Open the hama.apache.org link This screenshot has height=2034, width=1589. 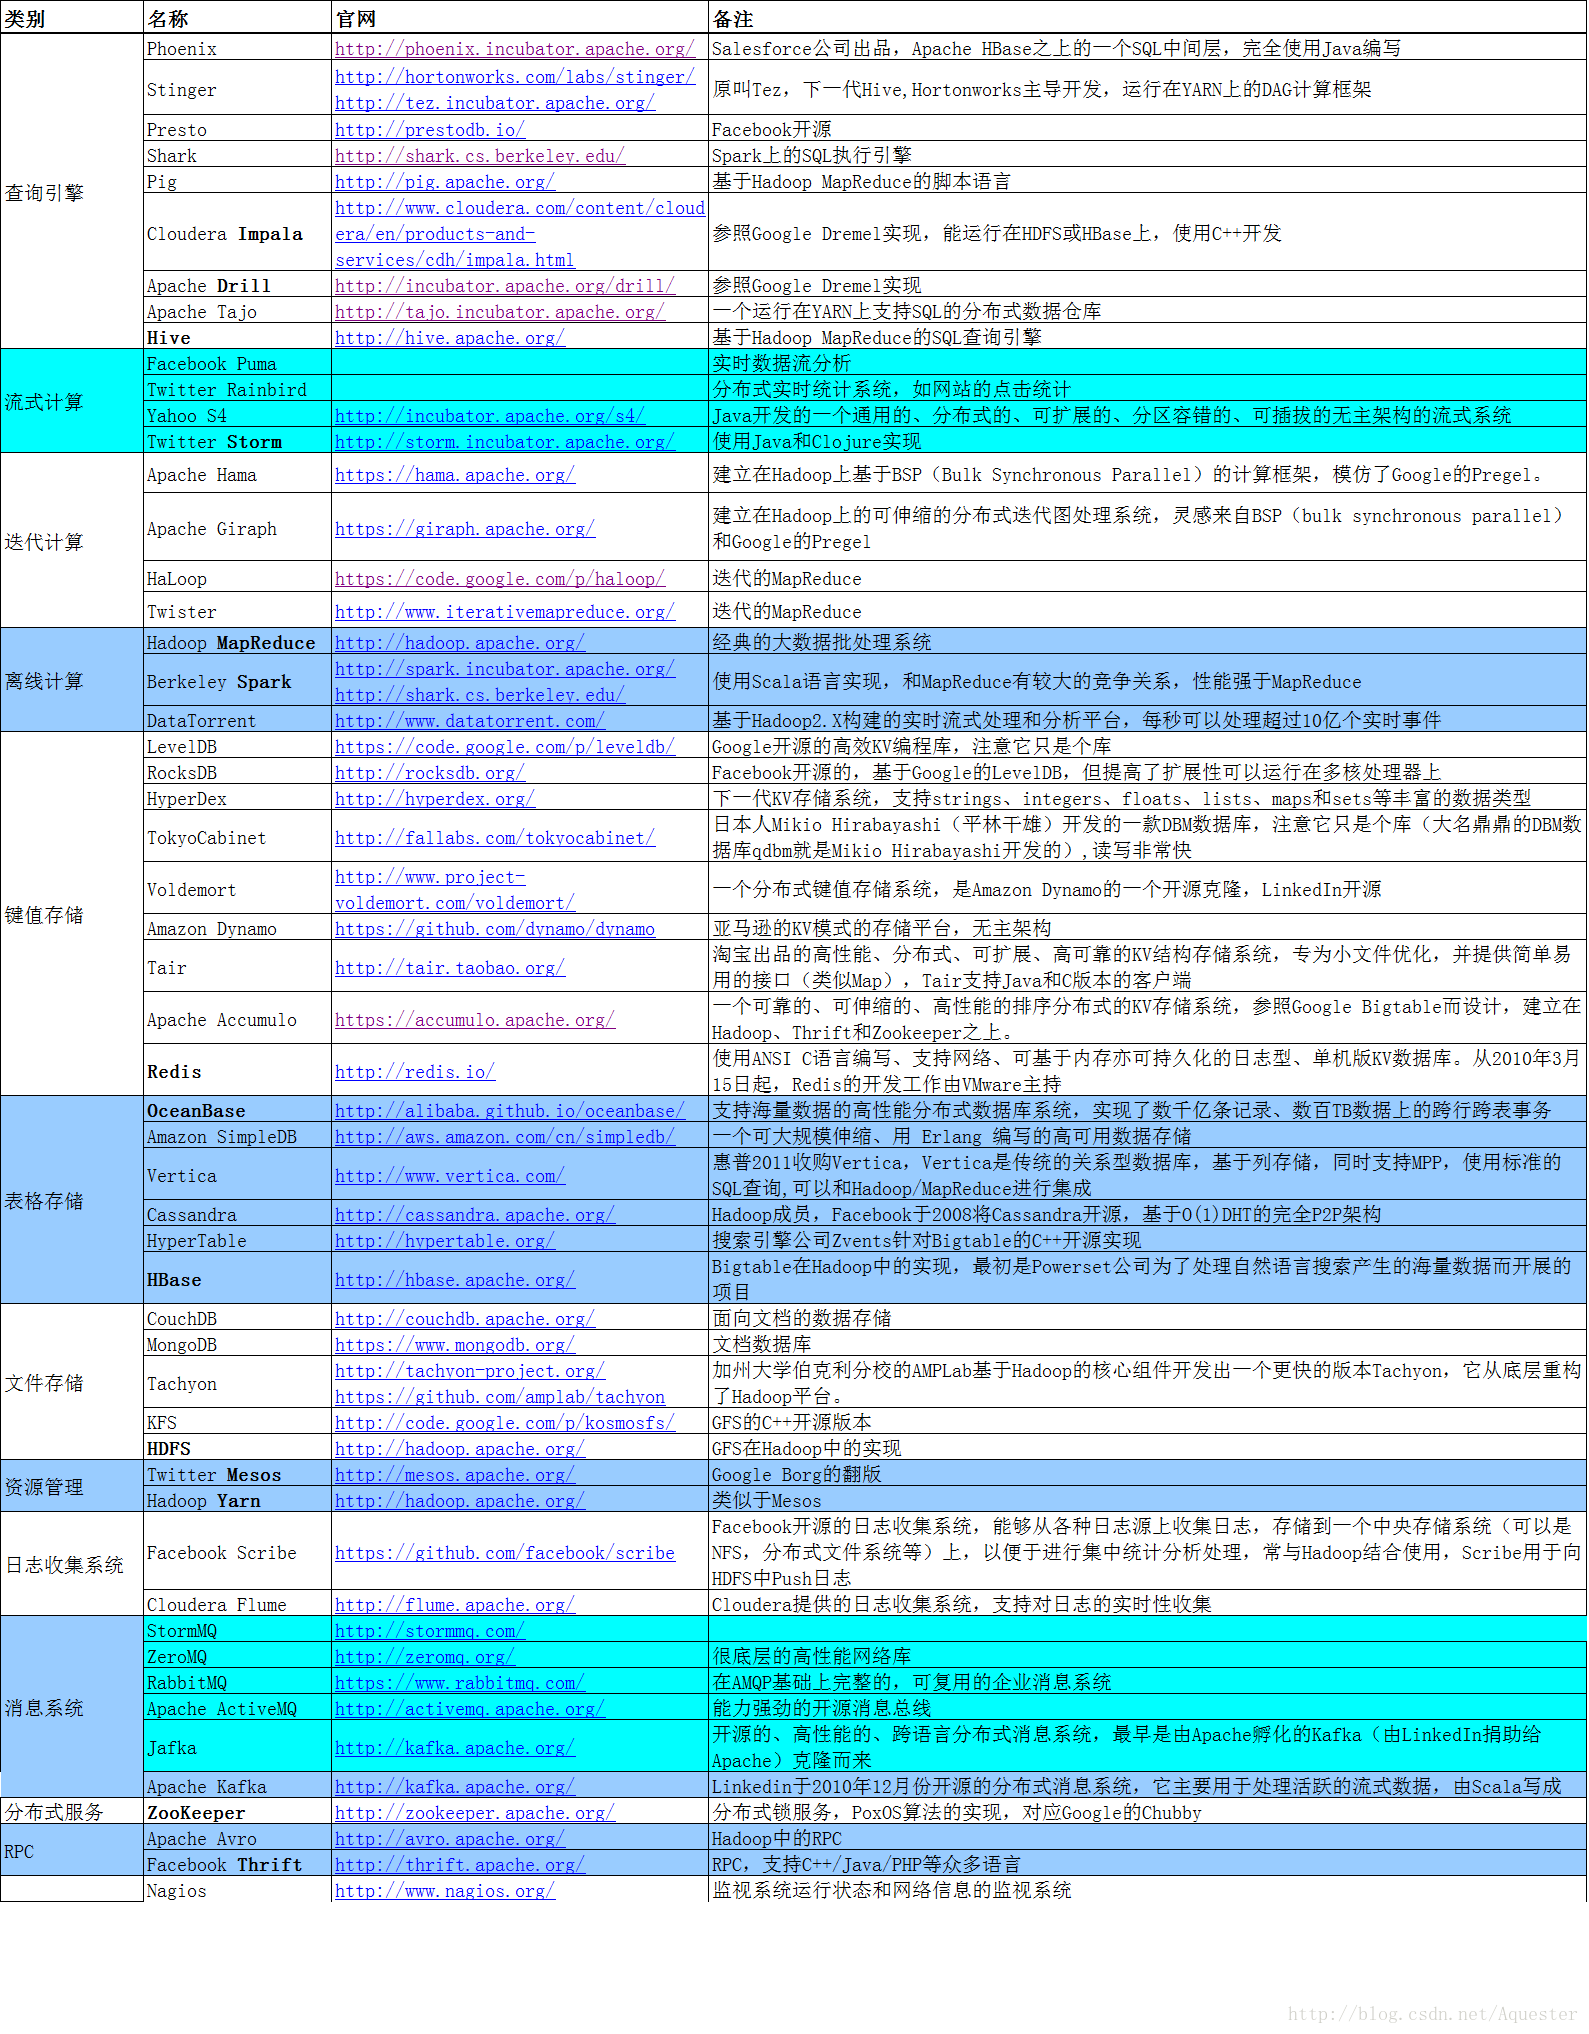coord(454,475)
